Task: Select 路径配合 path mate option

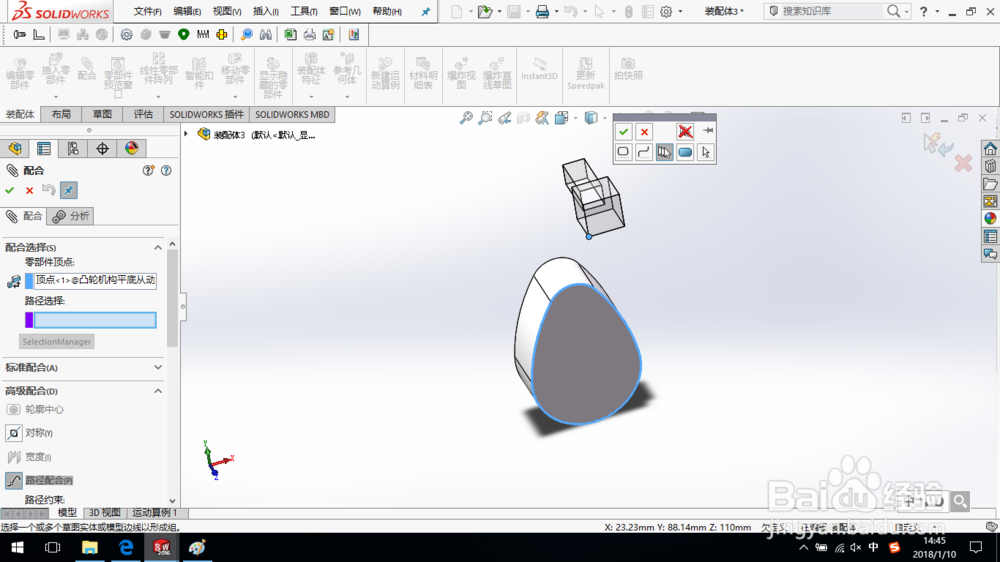Action: [x=39, y=480]
